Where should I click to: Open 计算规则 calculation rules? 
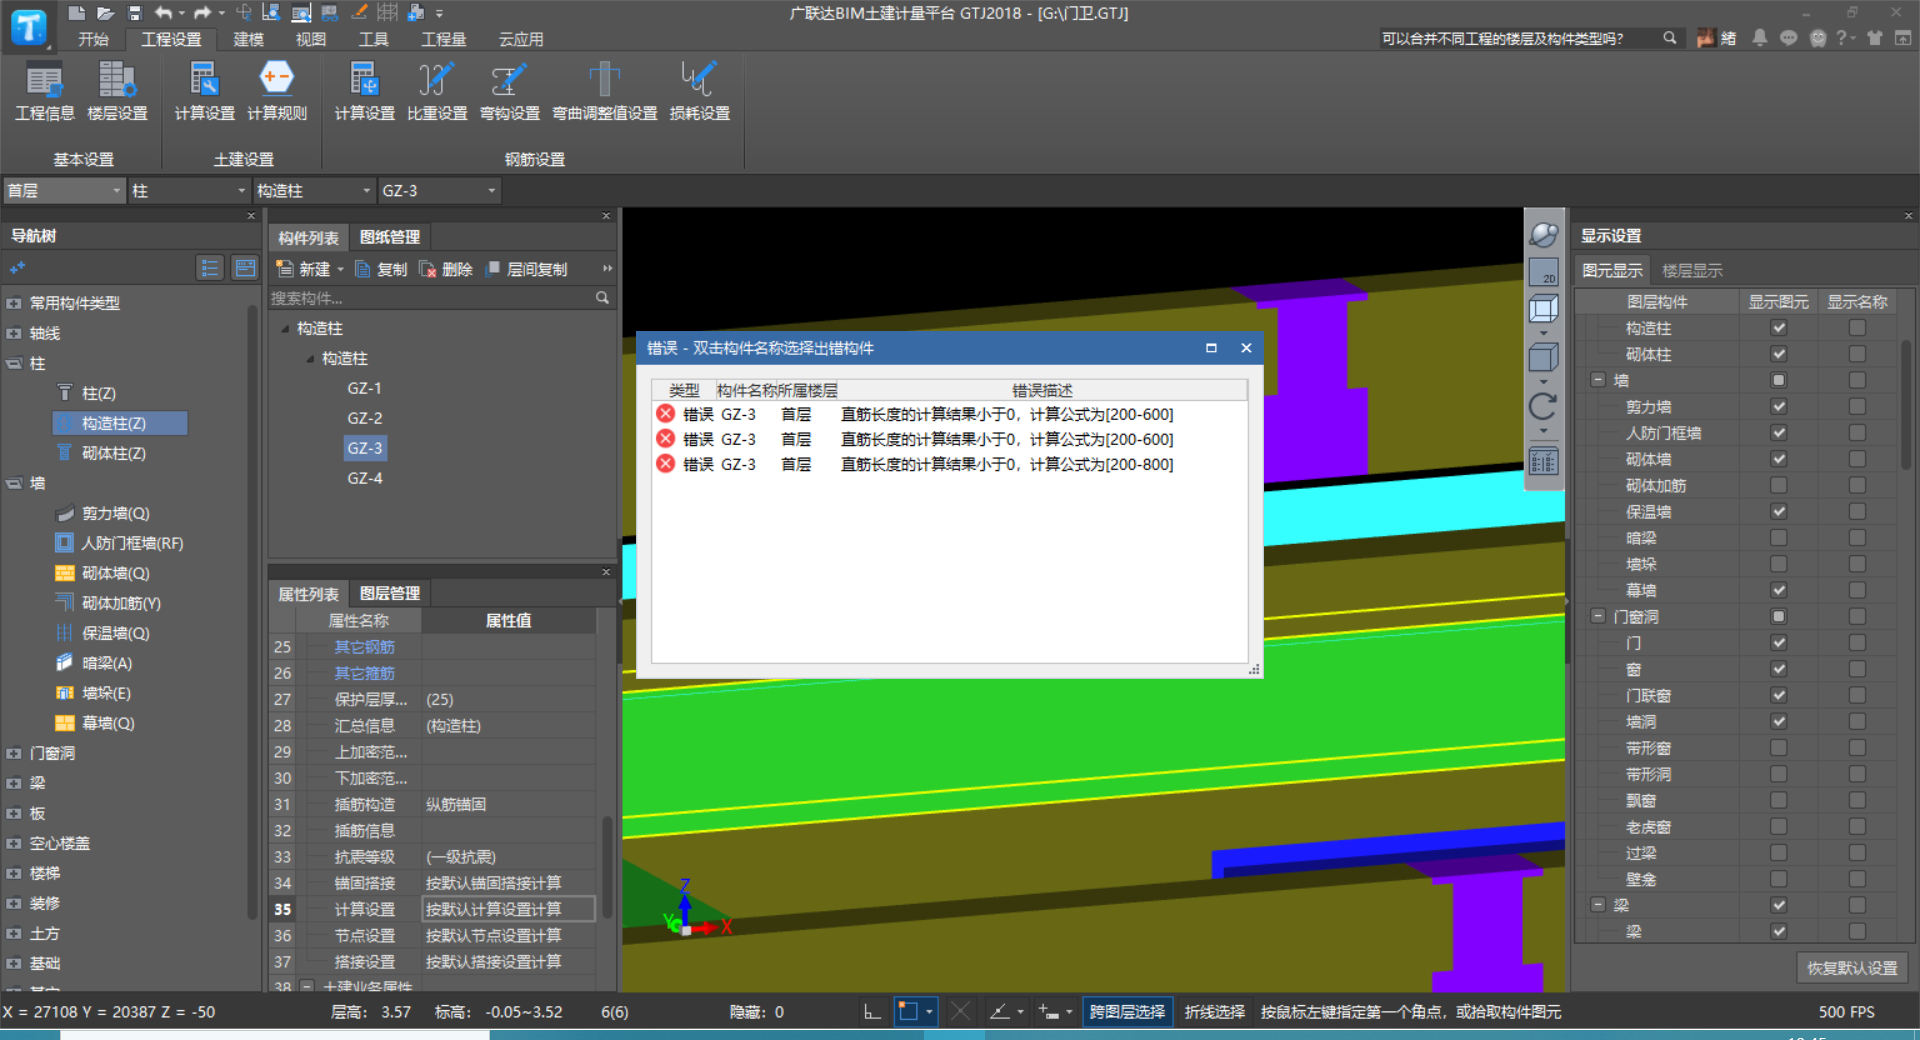pos(277,91)
